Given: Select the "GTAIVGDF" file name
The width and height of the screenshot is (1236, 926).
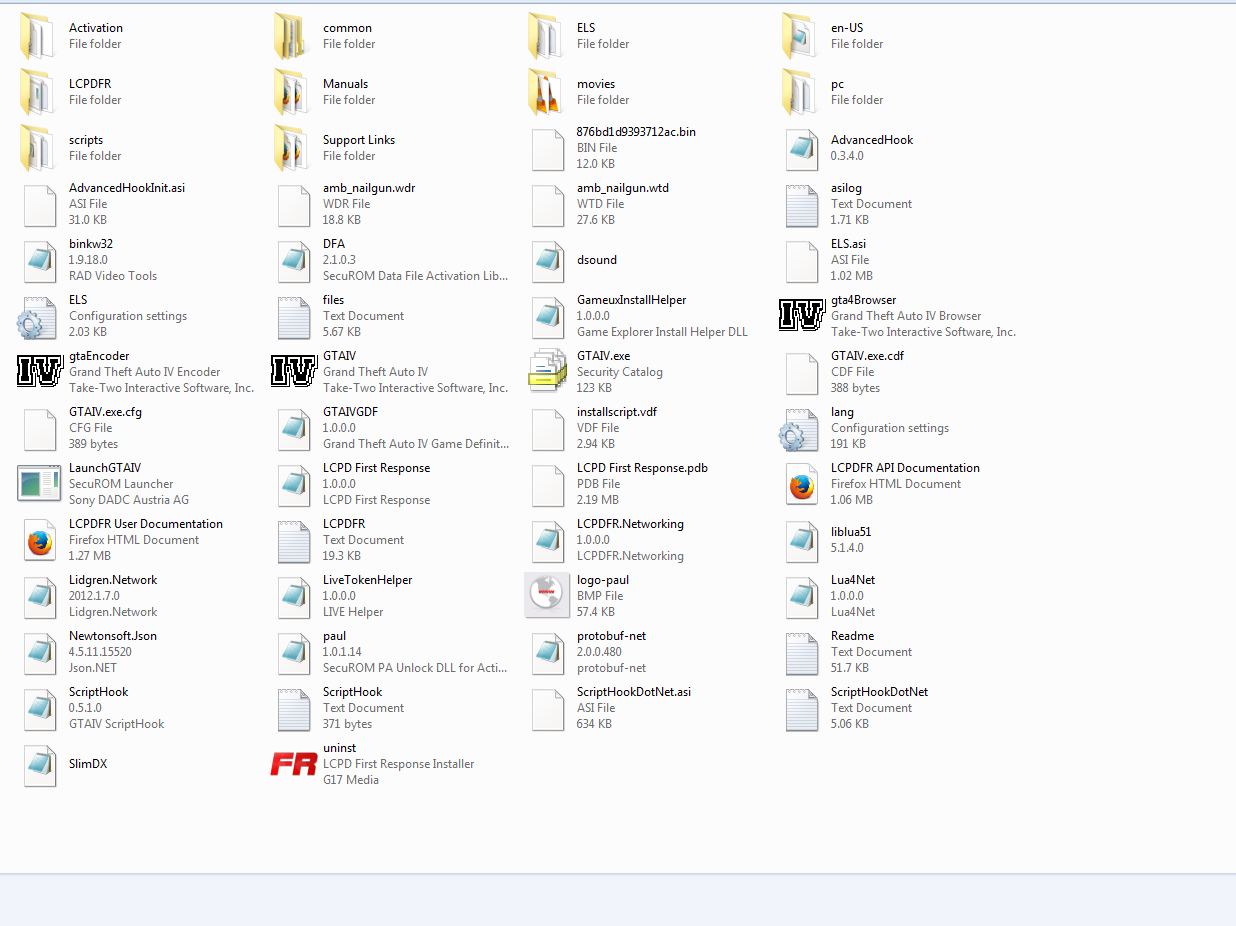Looking at the screenshot, I should tap(351, 412).
